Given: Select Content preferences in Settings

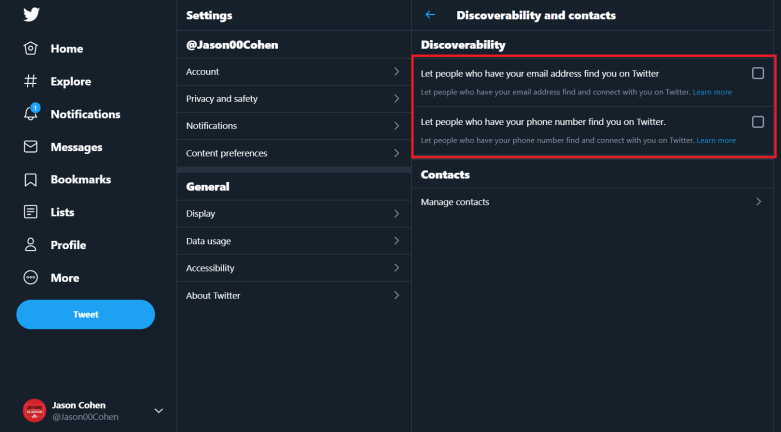Looking at the screenshot, I should click(x=294, y=153).
